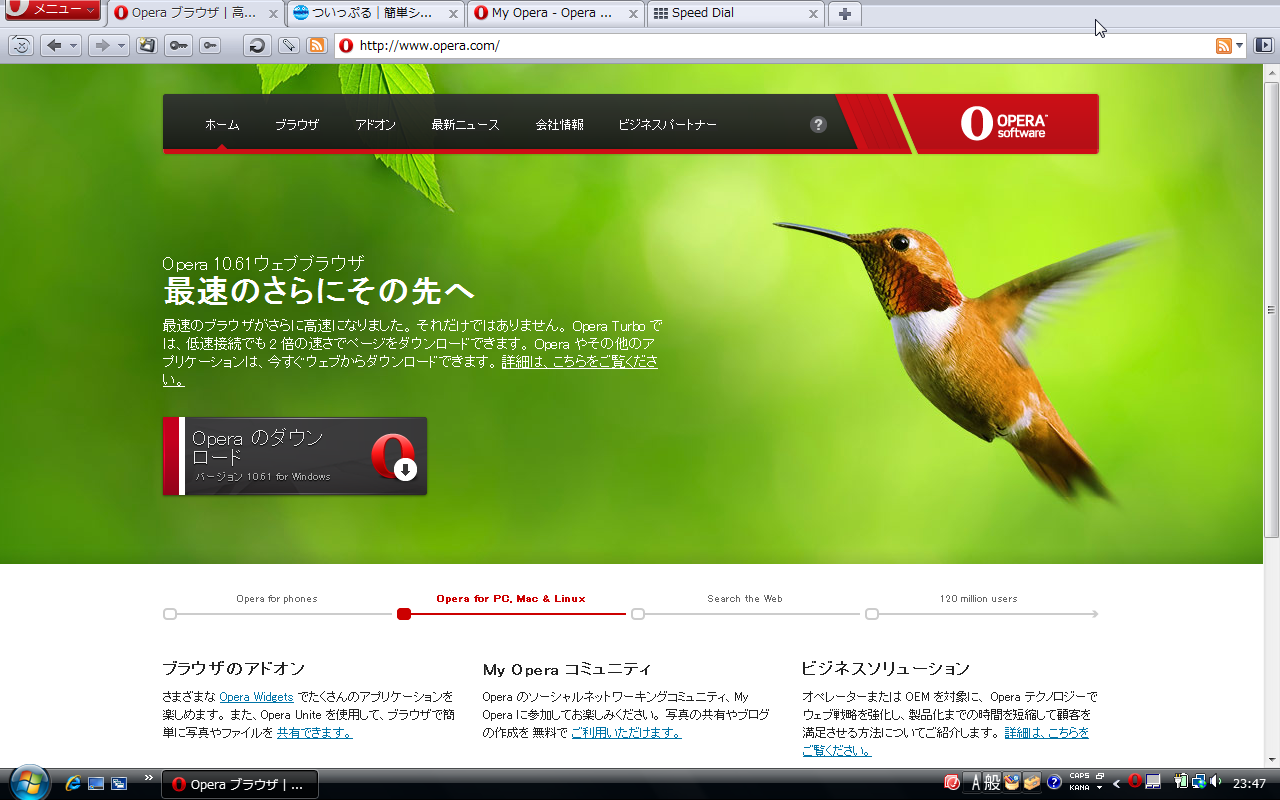Open the 共有できます。 link
This screenshot has height=800, width=1280.
click(x=314, y=733)
